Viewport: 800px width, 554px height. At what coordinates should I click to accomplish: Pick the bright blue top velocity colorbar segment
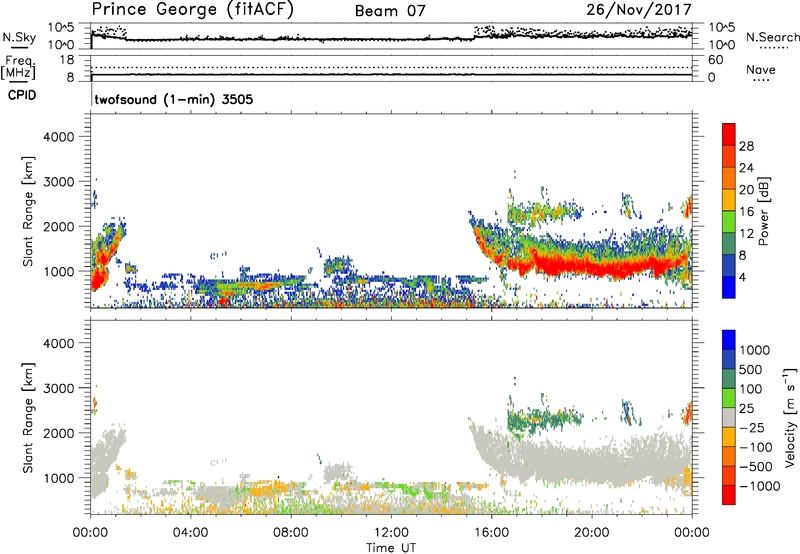pyautogui.click(x=729, y=340)
